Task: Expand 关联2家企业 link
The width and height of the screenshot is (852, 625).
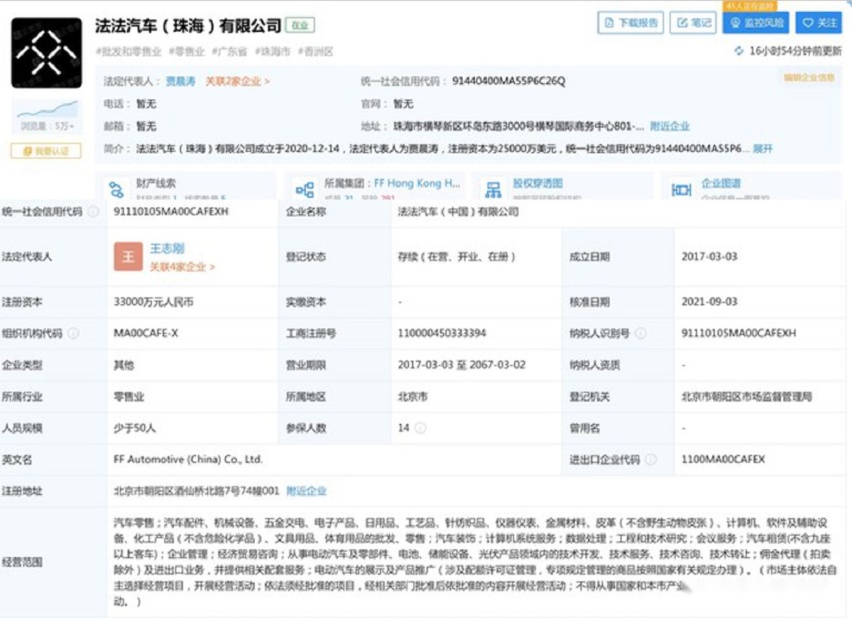Action: 237,82
